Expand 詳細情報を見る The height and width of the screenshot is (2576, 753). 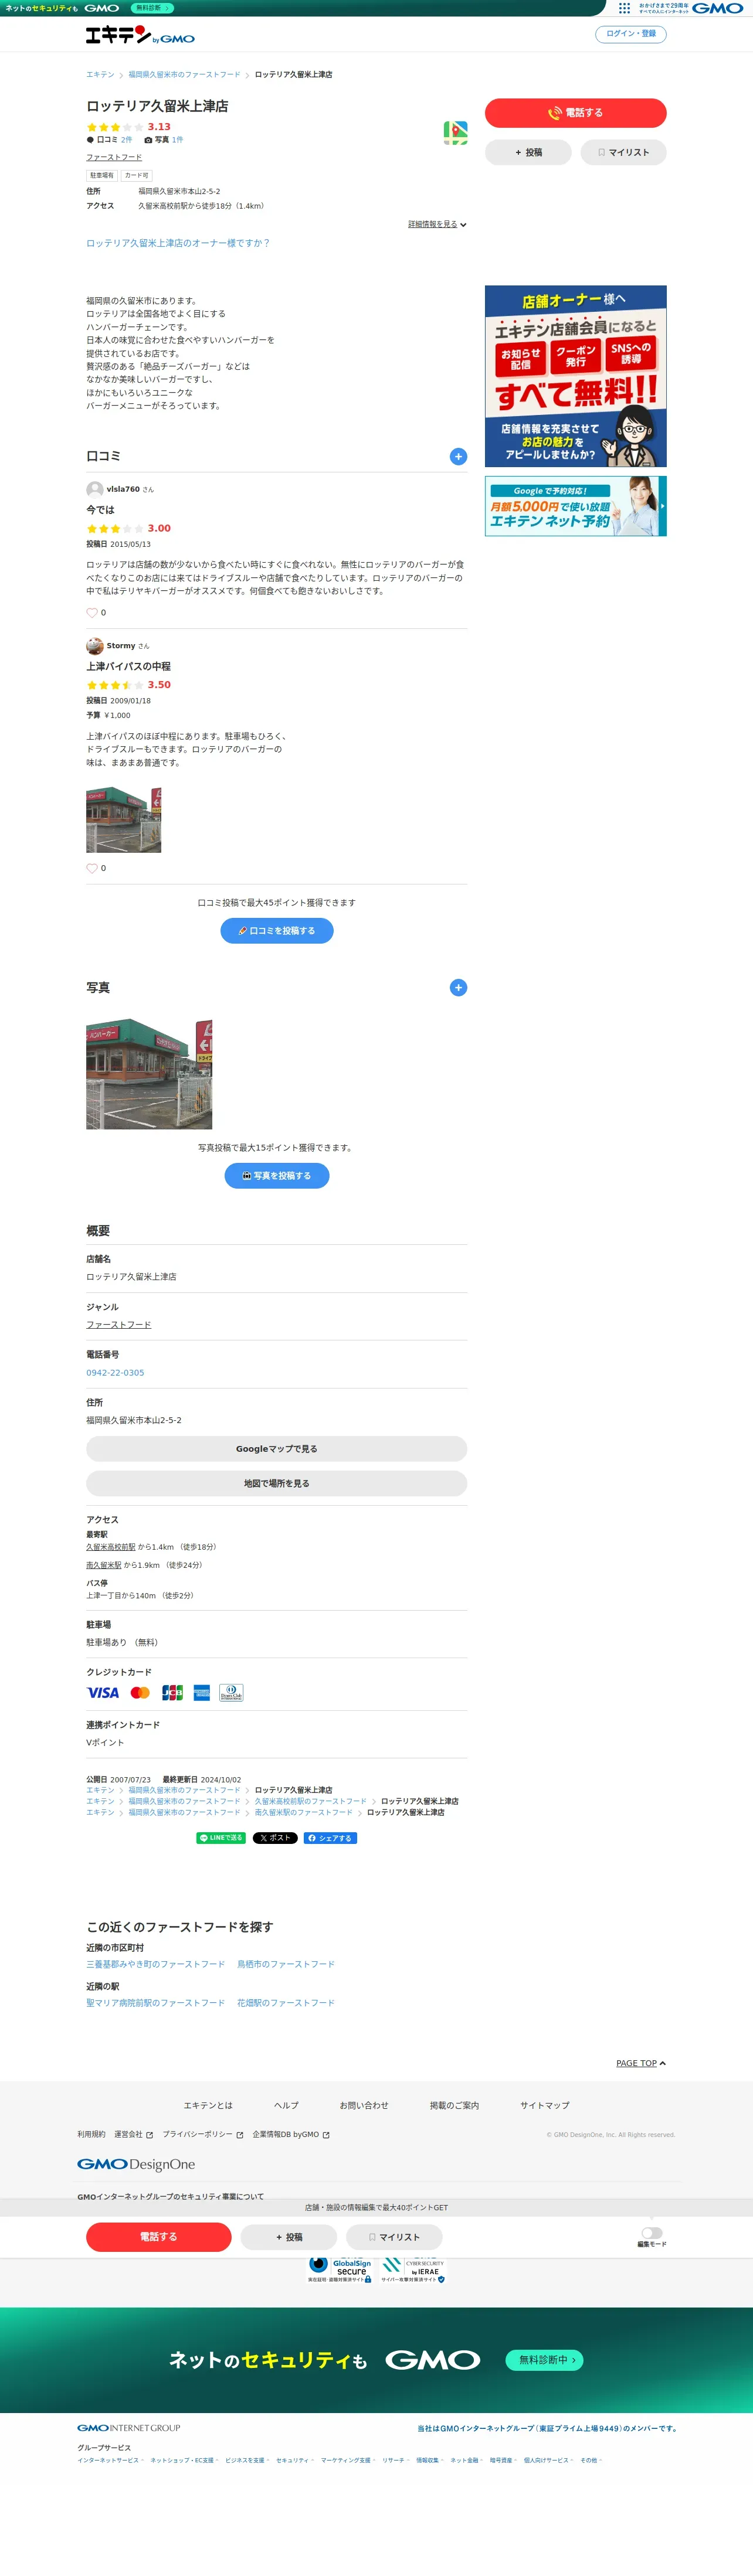[437, 224]
